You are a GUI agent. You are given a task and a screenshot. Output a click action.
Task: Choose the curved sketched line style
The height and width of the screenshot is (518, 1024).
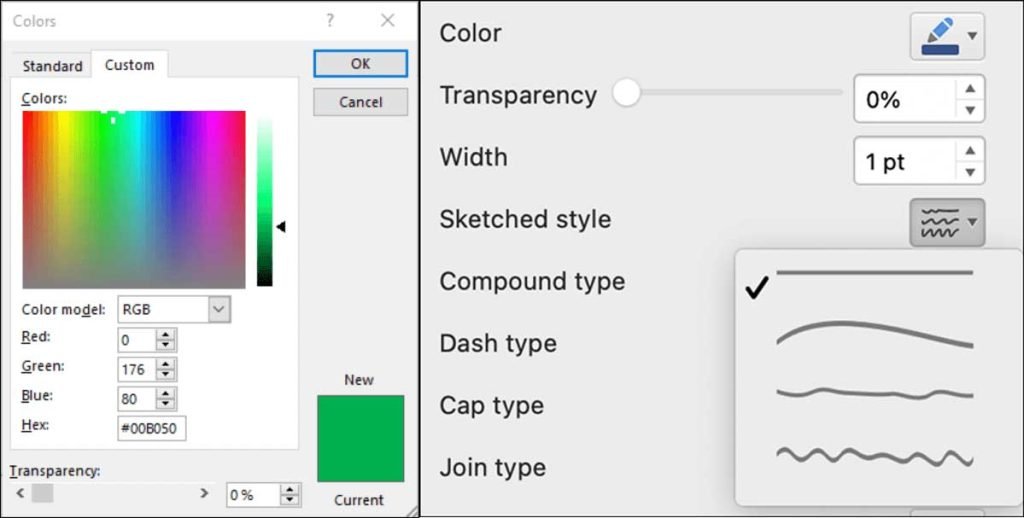pyautogui.click(x=874, y=334)
